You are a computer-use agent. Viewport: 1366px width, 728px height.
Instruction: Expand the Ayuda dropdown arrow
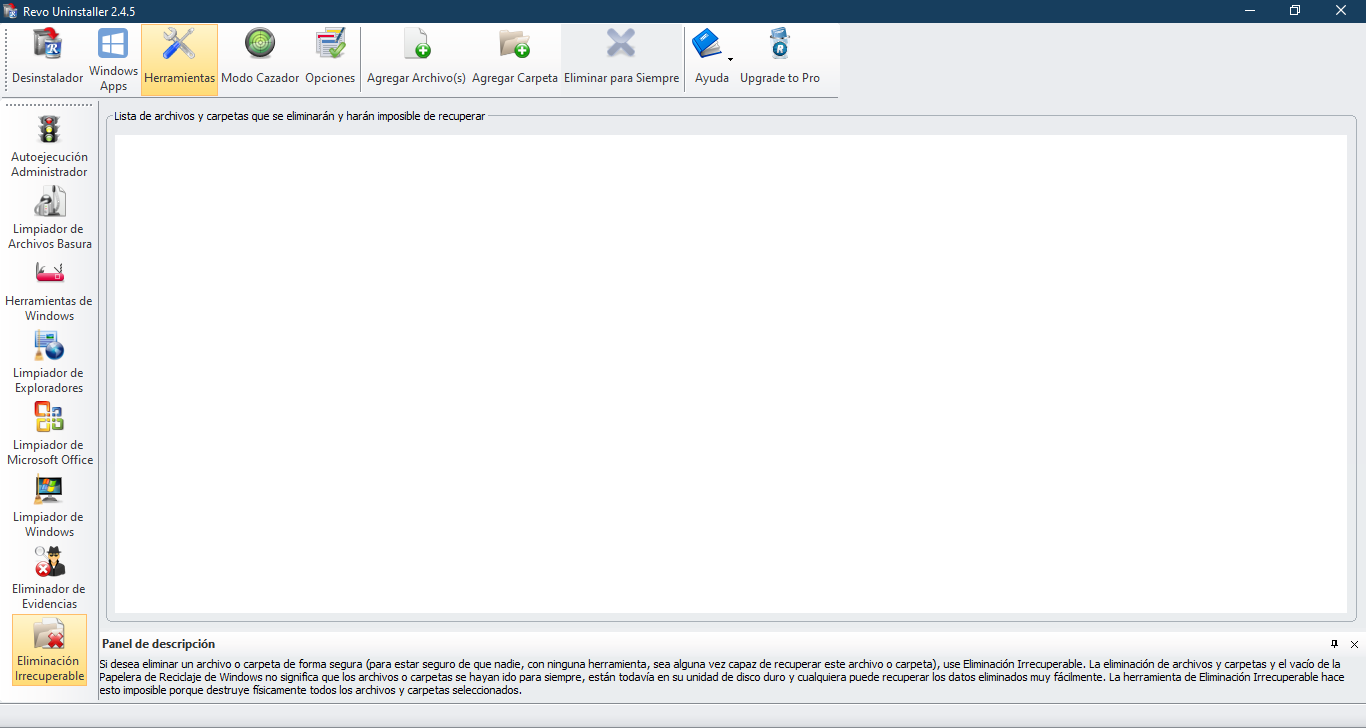click(x=730, y=60)
